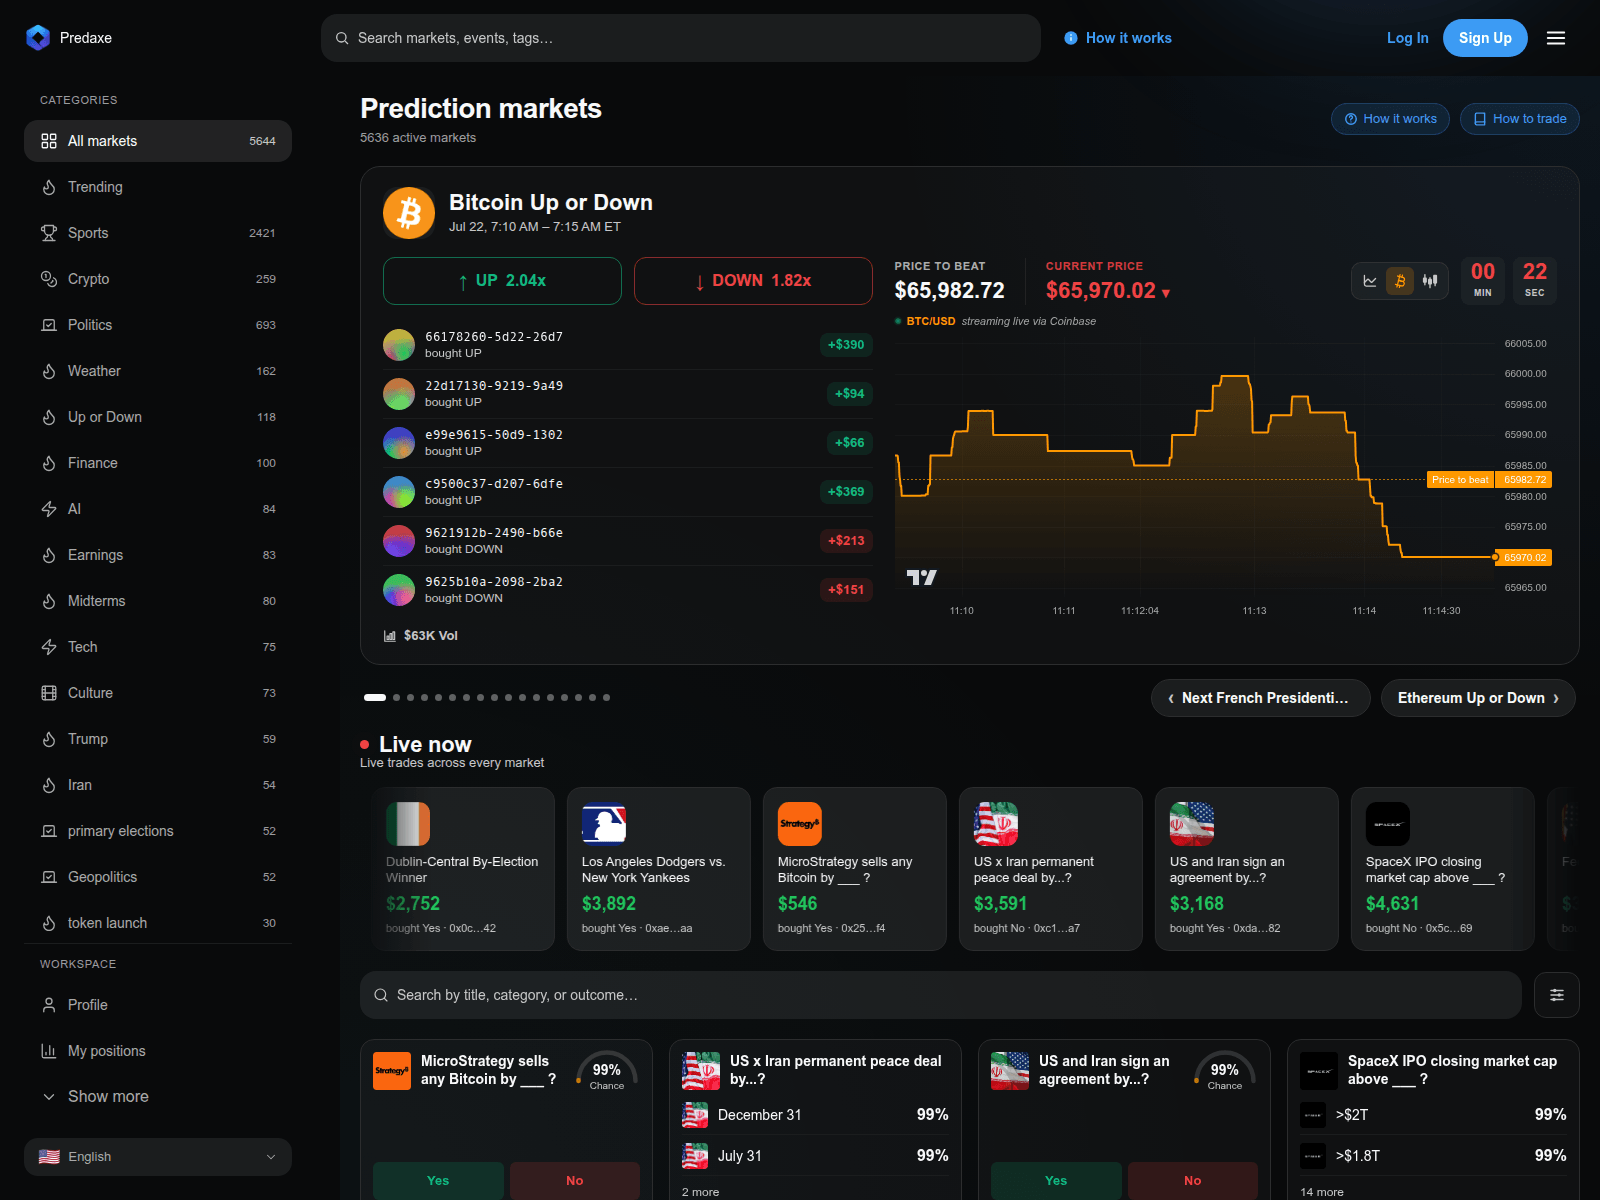Choose Yes on MicroStrategy sells Bitcoin card

pos(438,1180)
